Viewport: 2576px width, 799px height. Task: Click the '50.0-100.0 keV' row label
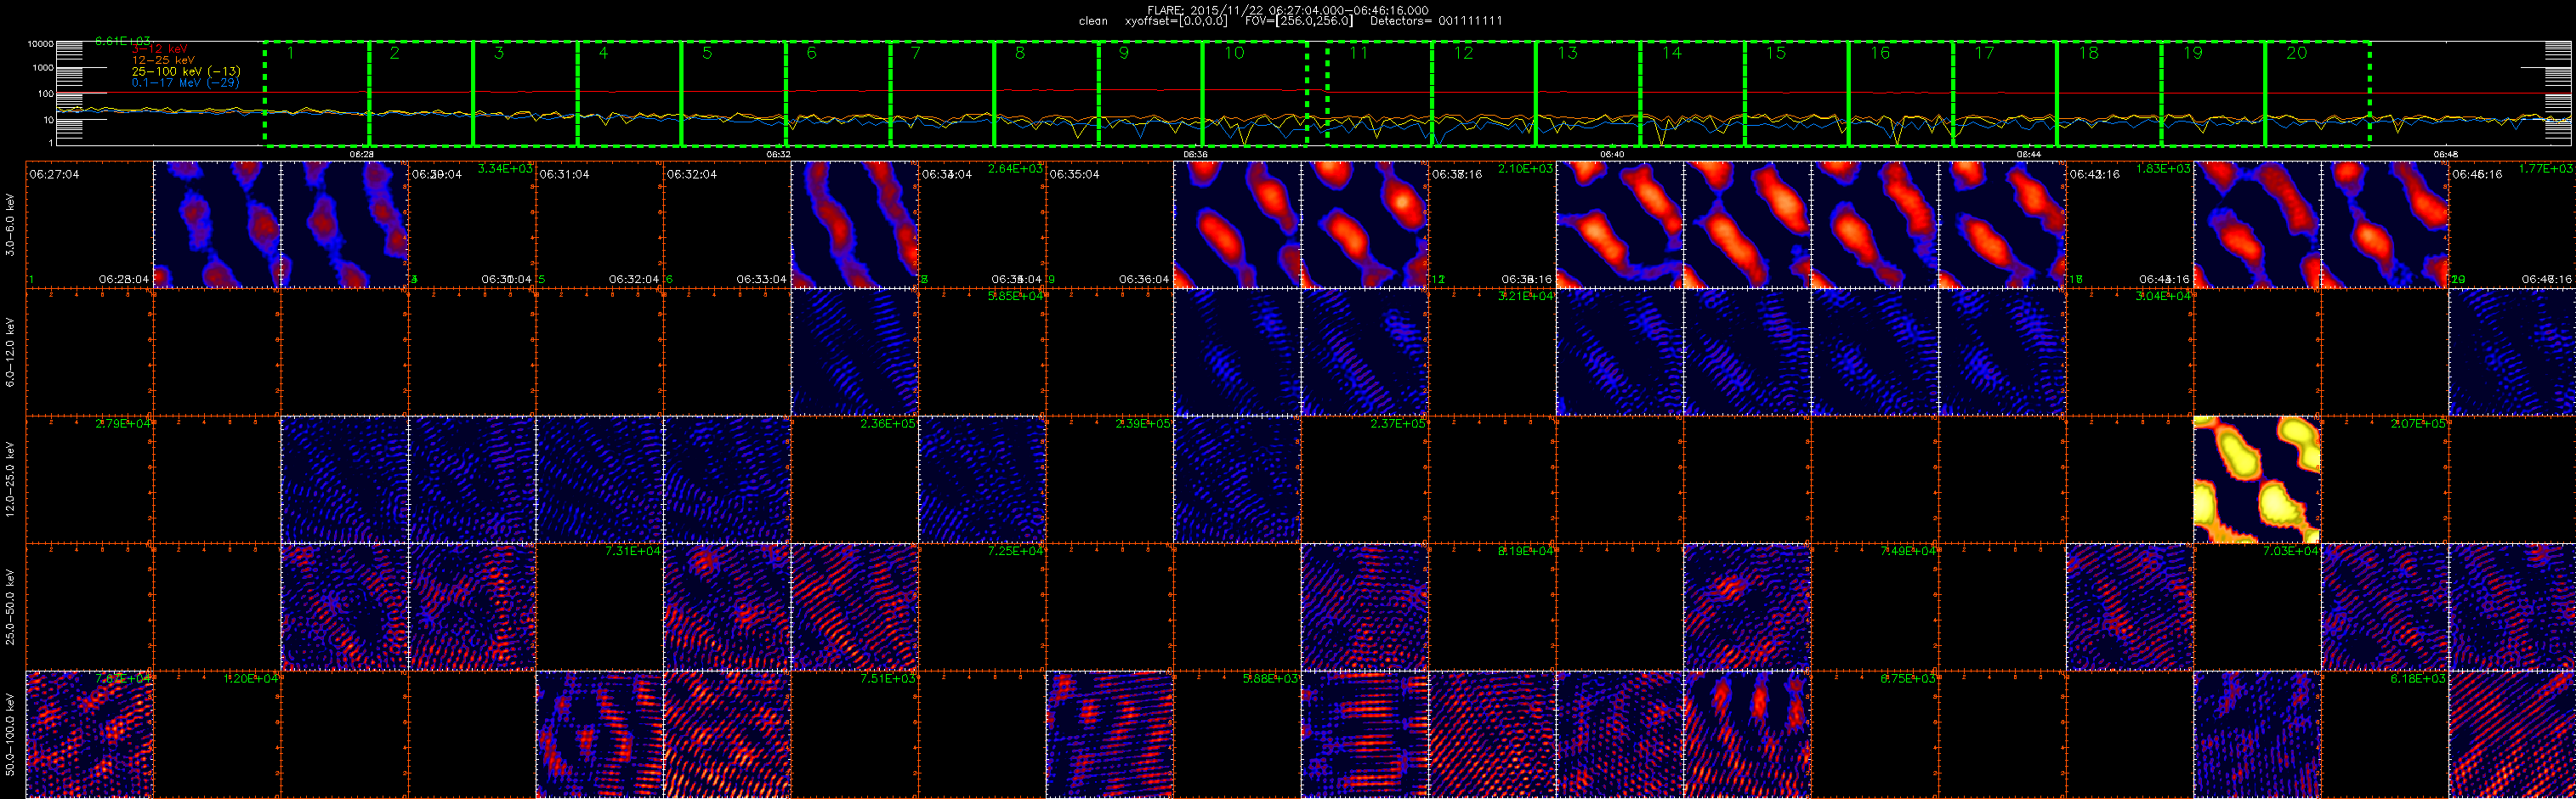click(x=10, y=735)
